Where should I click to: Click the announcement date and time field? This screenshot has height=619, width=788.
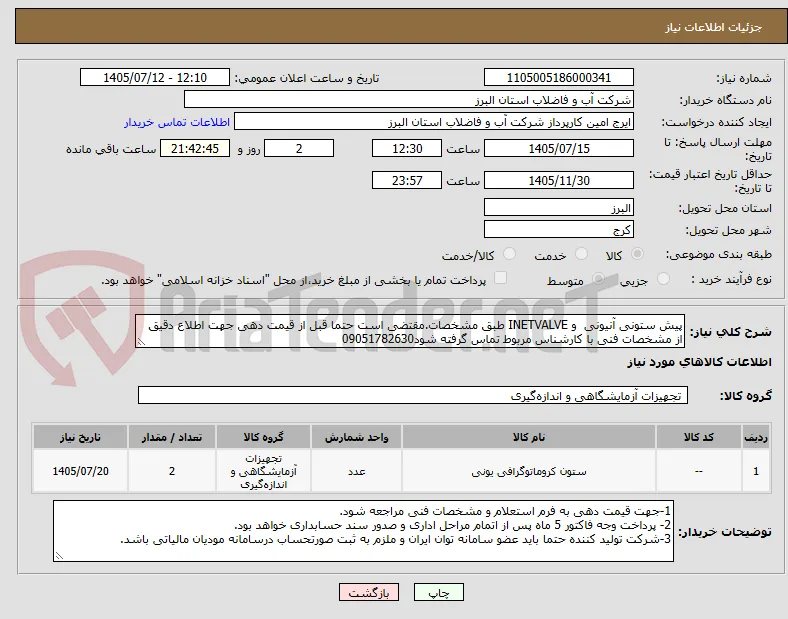pyautogui.click(x=155, y=77)
